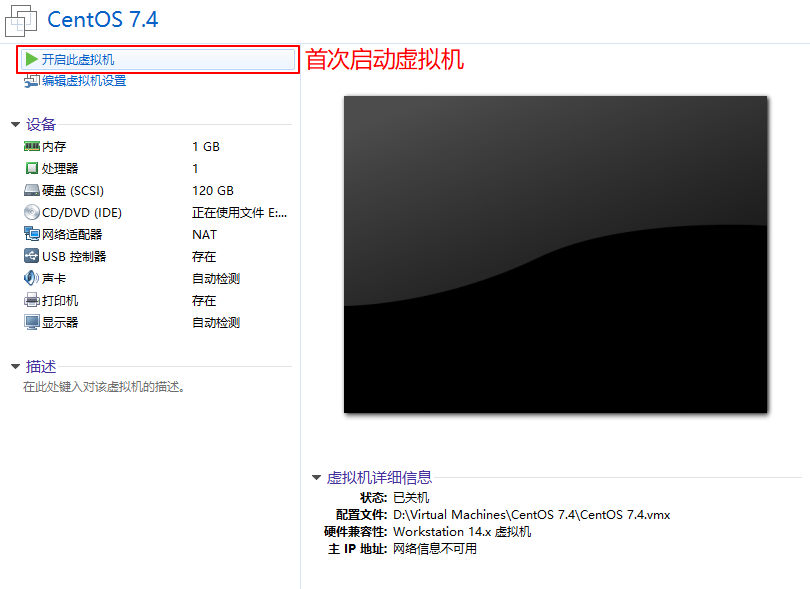This screenshot has height=589, width=810.
Task: Click the hard disk (SCSI) icon
Action: coord(32,190)
